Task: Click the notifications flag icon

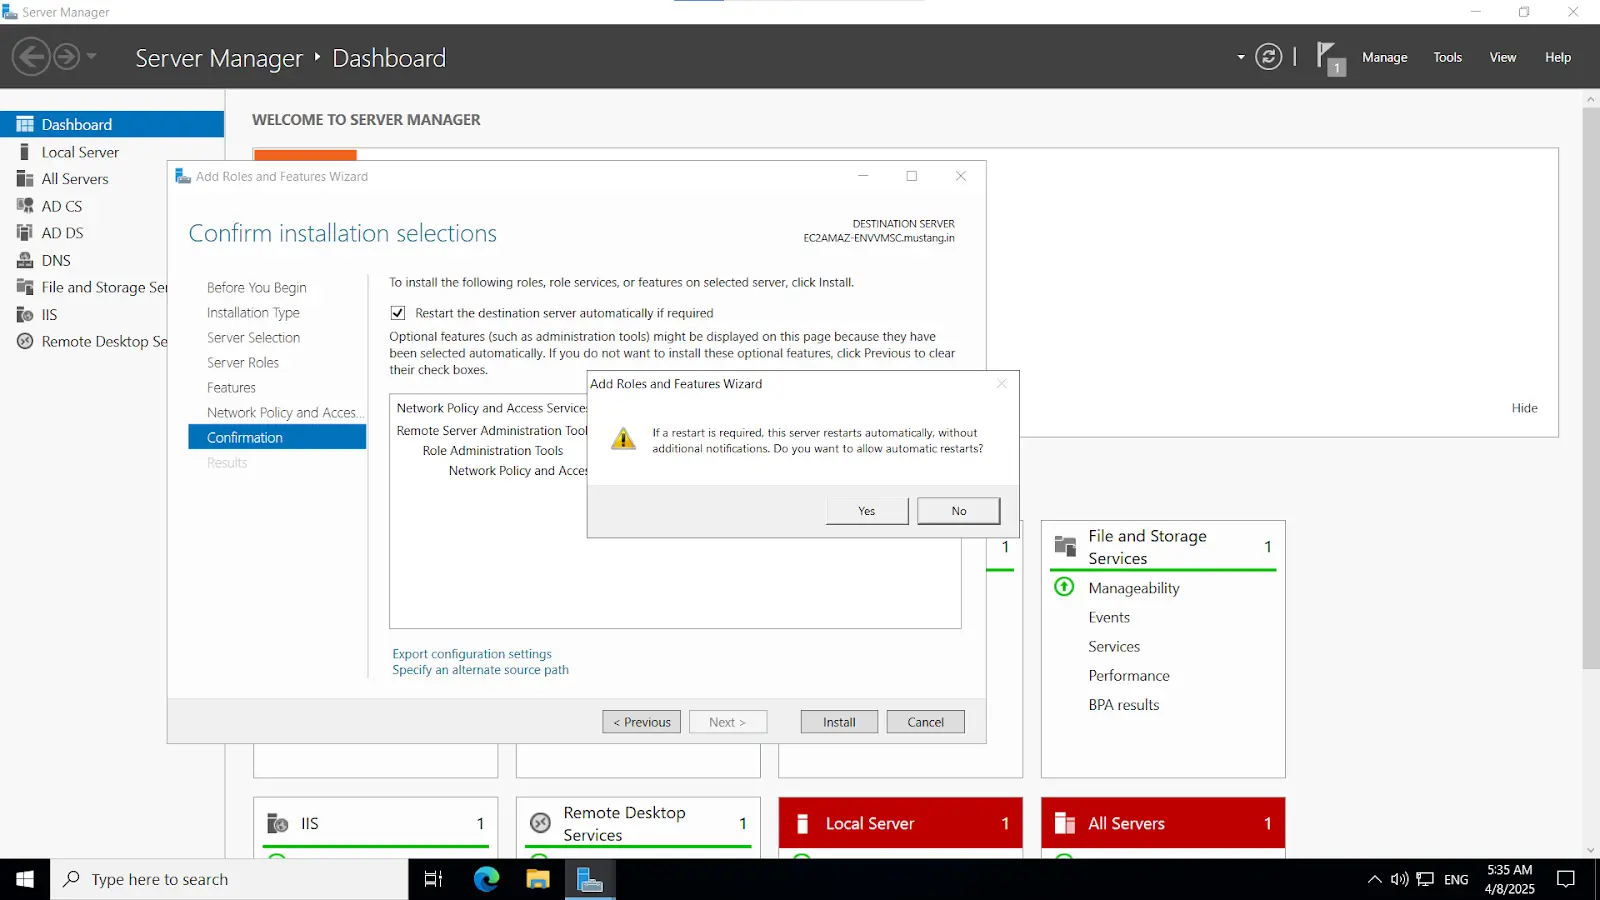Action: pos(1328,57)
